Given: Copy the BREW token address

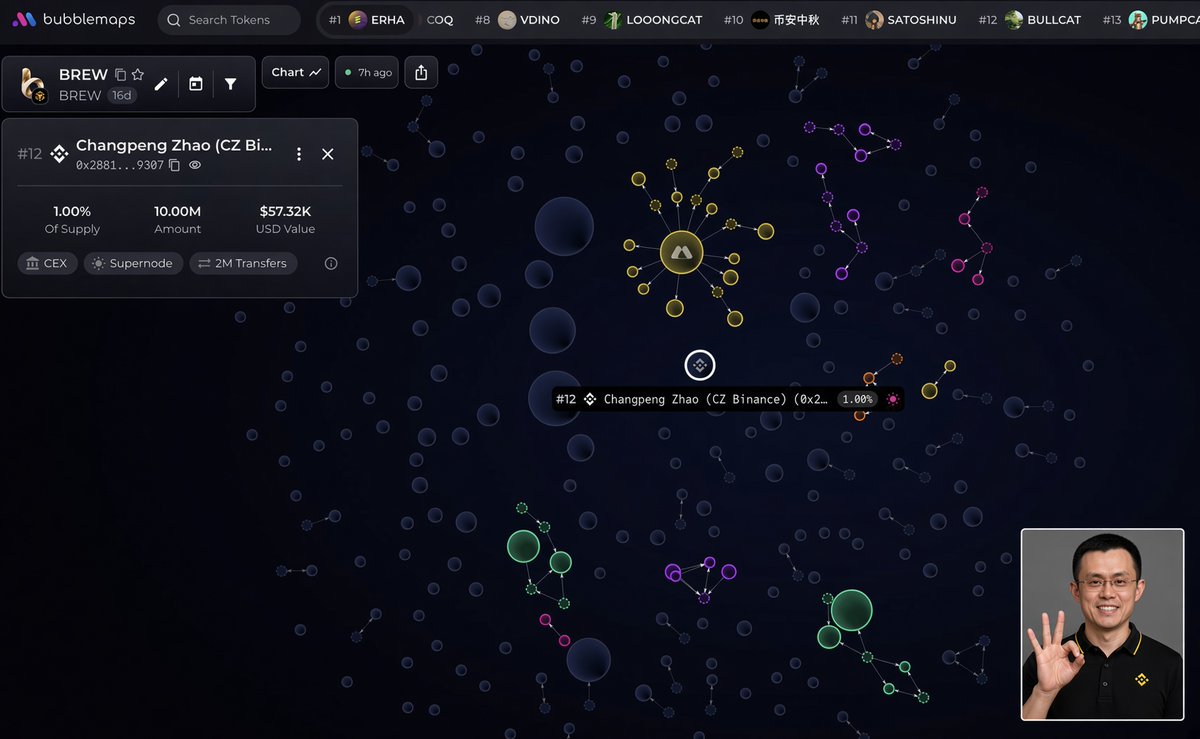Looking at the screenshot, I should pyautogui.click(x=120, y=75).
